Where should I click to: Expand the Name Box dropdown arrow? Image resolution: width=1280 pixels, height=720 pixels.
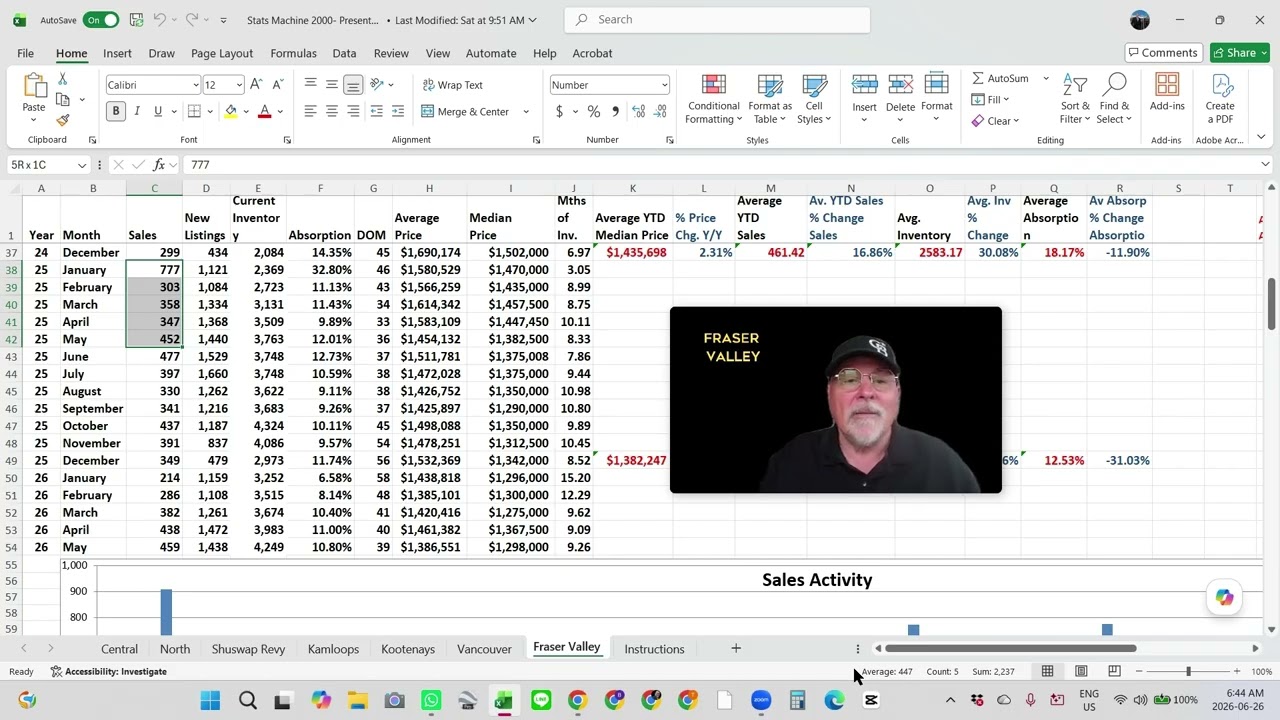point(81,165)
